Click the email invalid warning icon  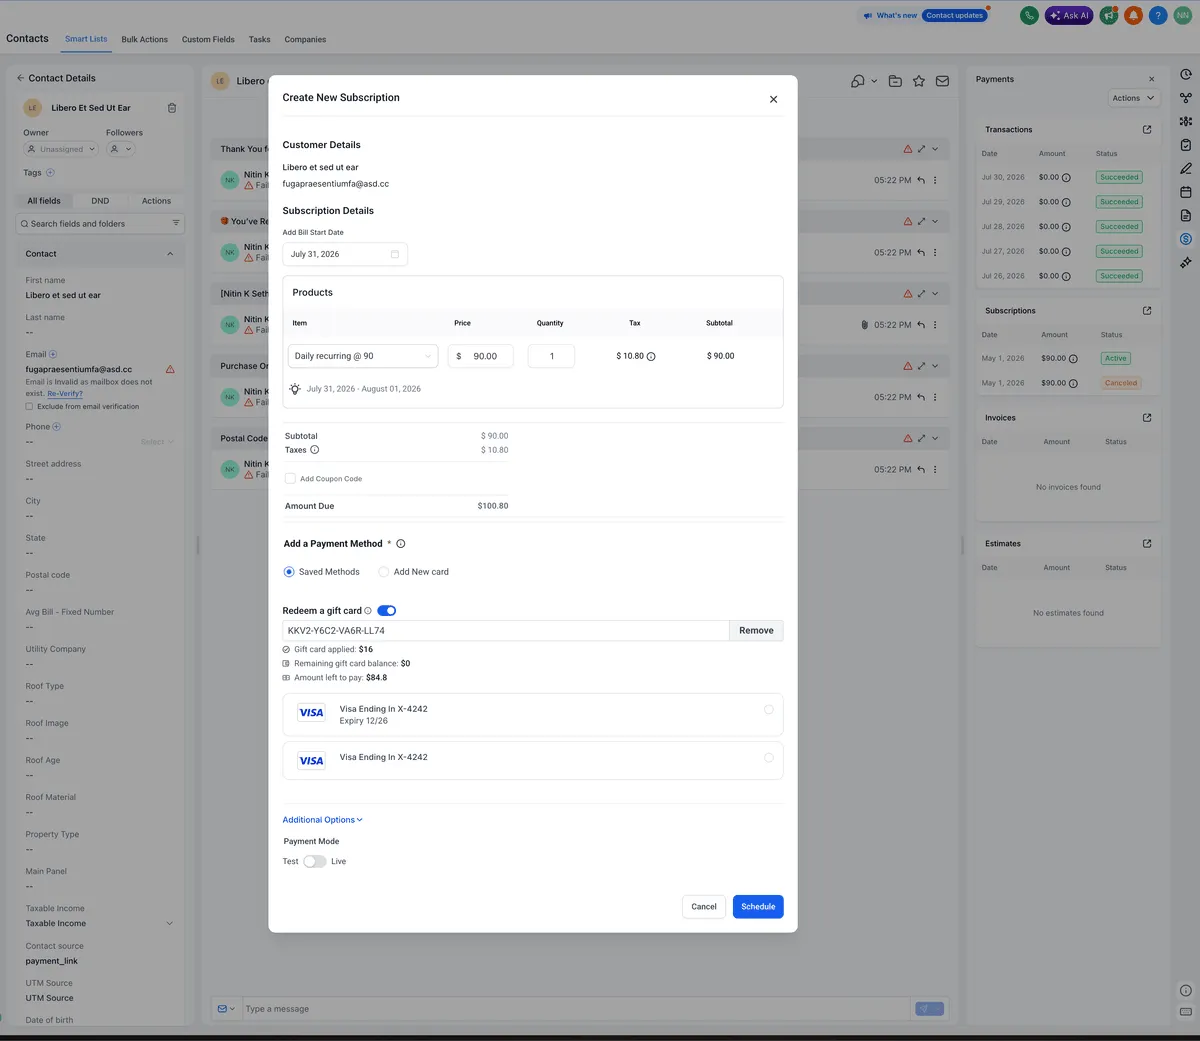170,369
